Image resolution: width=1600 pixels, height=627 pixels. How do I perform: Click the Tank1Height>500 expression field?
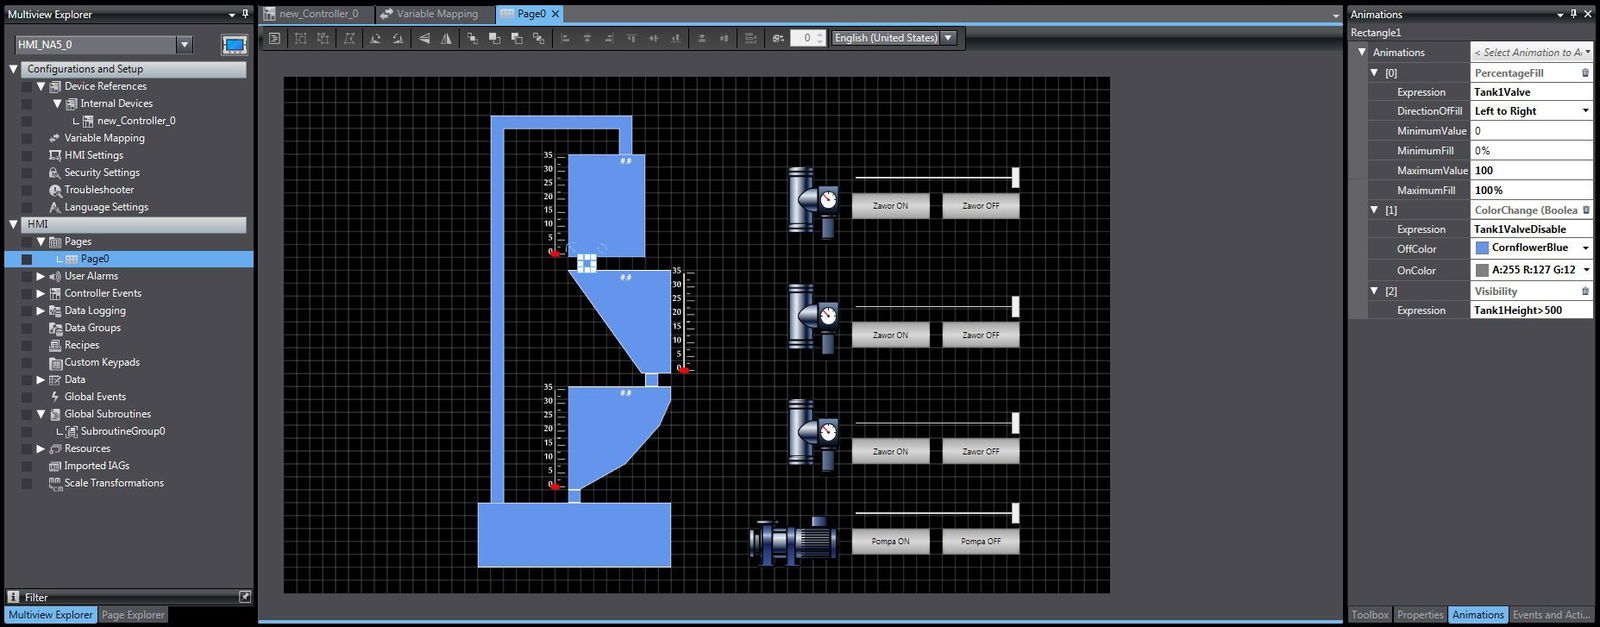pos(1531,310)
